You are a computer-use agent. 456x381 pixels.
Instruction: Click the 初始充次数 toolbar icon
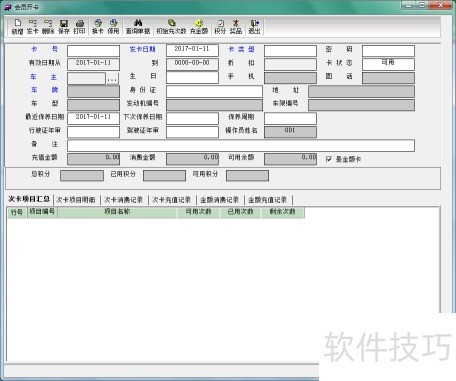pos(171,27)
